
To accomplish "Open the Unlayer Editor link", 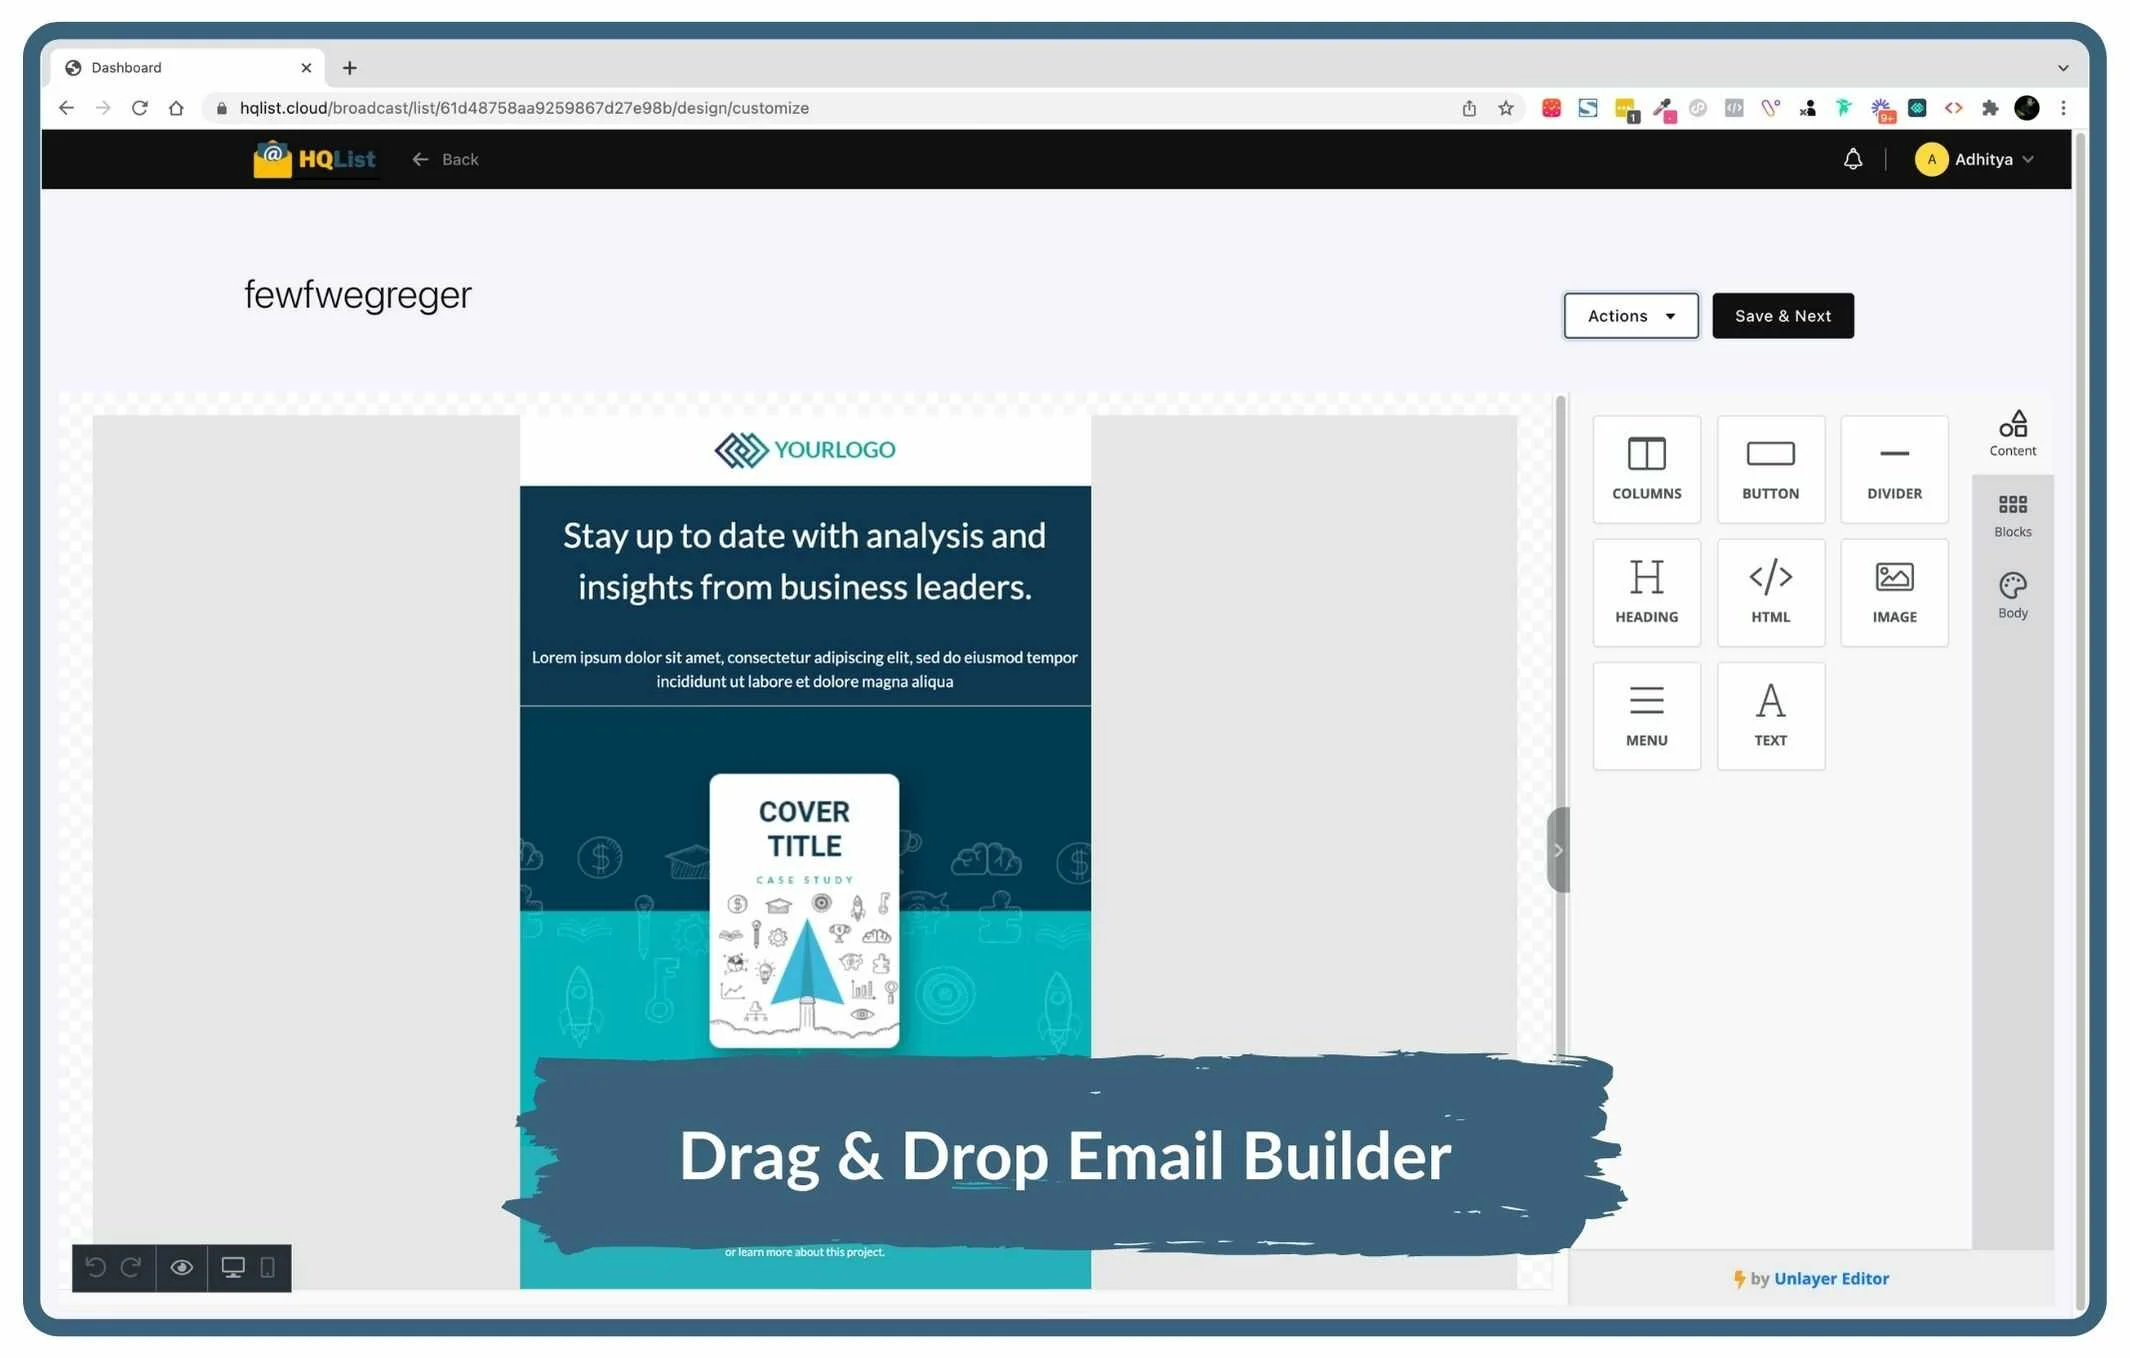I will click(x=1830, y=1278).
